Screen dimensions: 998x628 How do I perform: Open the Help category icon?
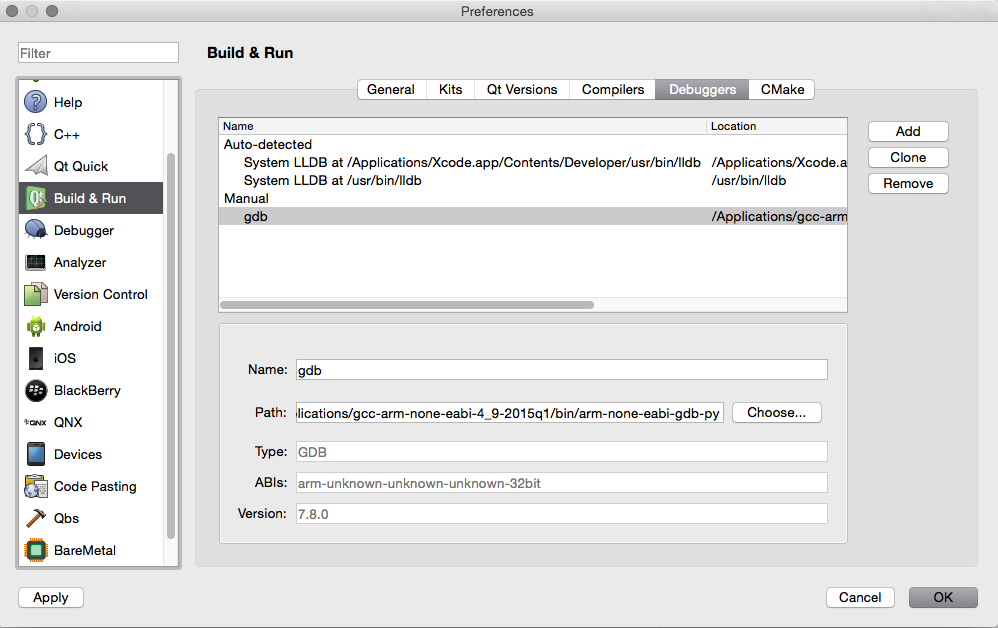pyautogui.click(x=36, y=102)
